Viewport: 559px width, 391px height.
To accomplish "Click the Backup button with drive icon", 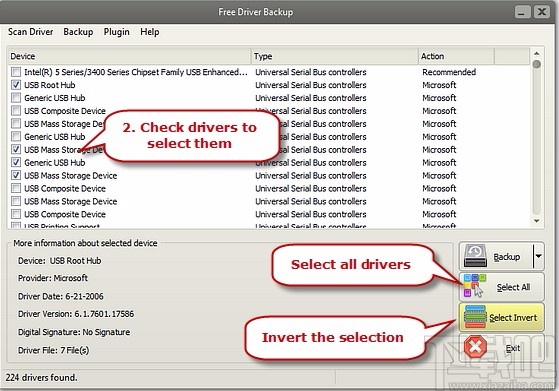I will [496, 256].
